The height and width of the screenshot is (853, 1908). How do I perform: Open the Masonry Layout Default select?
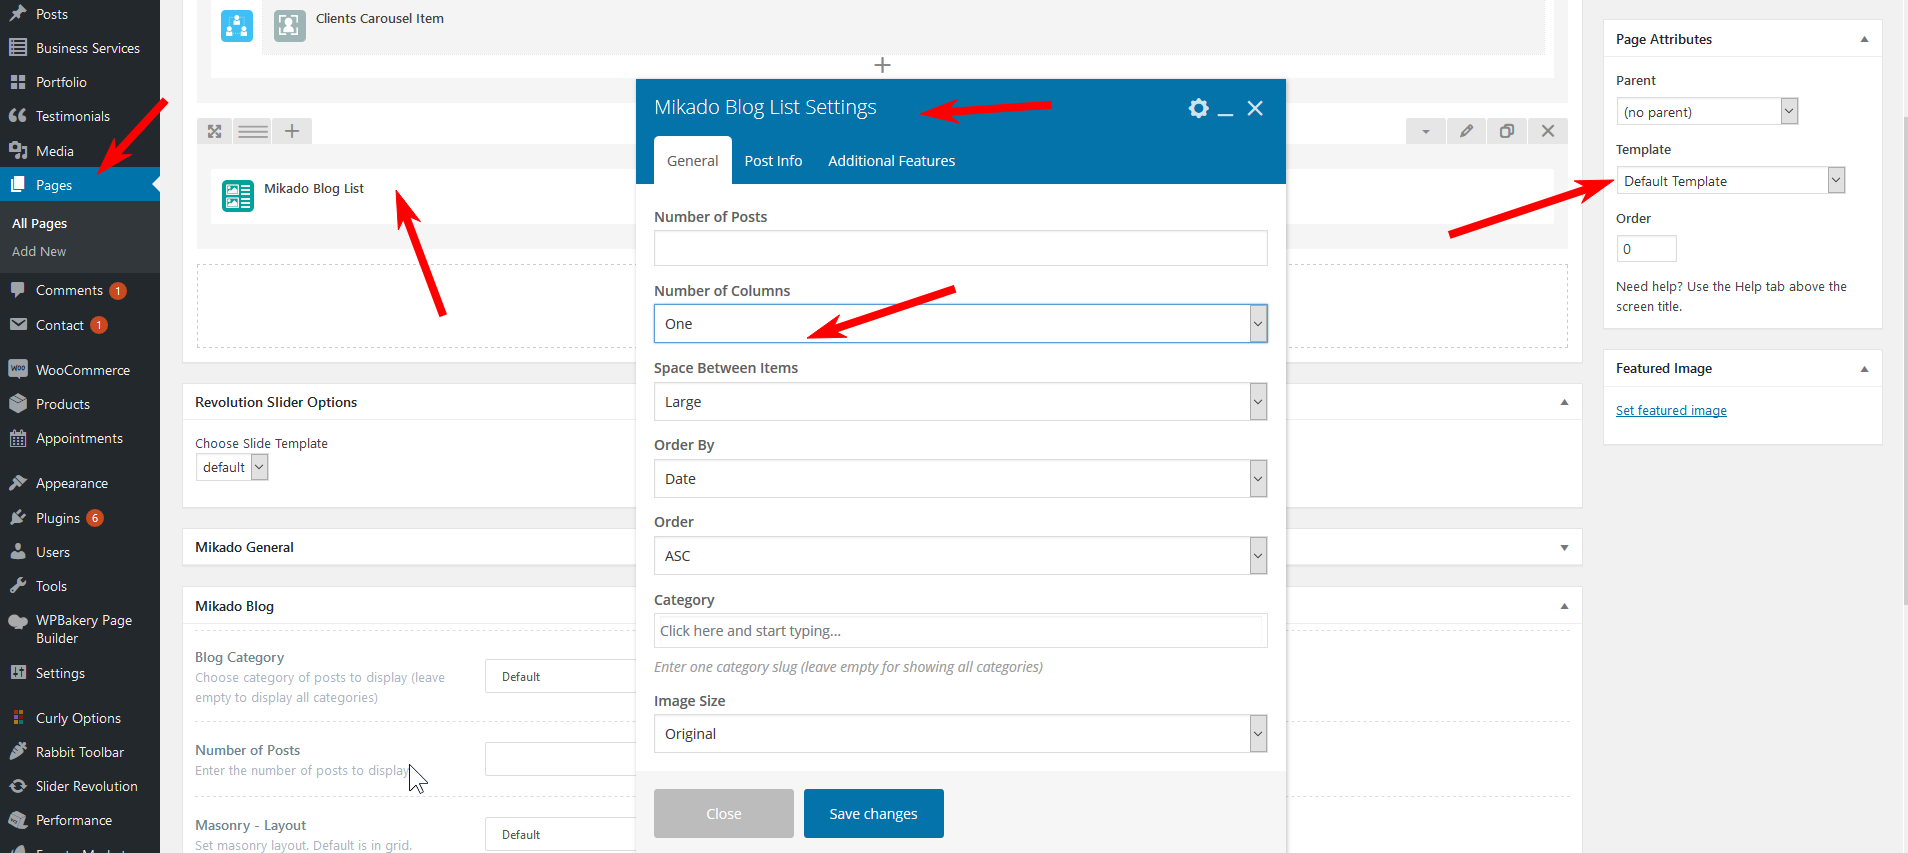click(x=560, y=835)
